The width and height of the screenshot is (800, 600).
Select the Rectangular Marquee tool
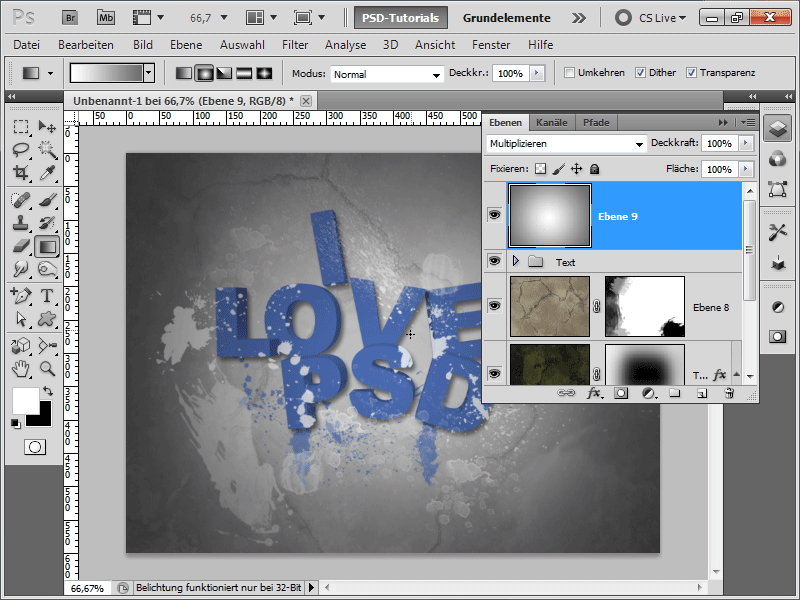(21, 126)
